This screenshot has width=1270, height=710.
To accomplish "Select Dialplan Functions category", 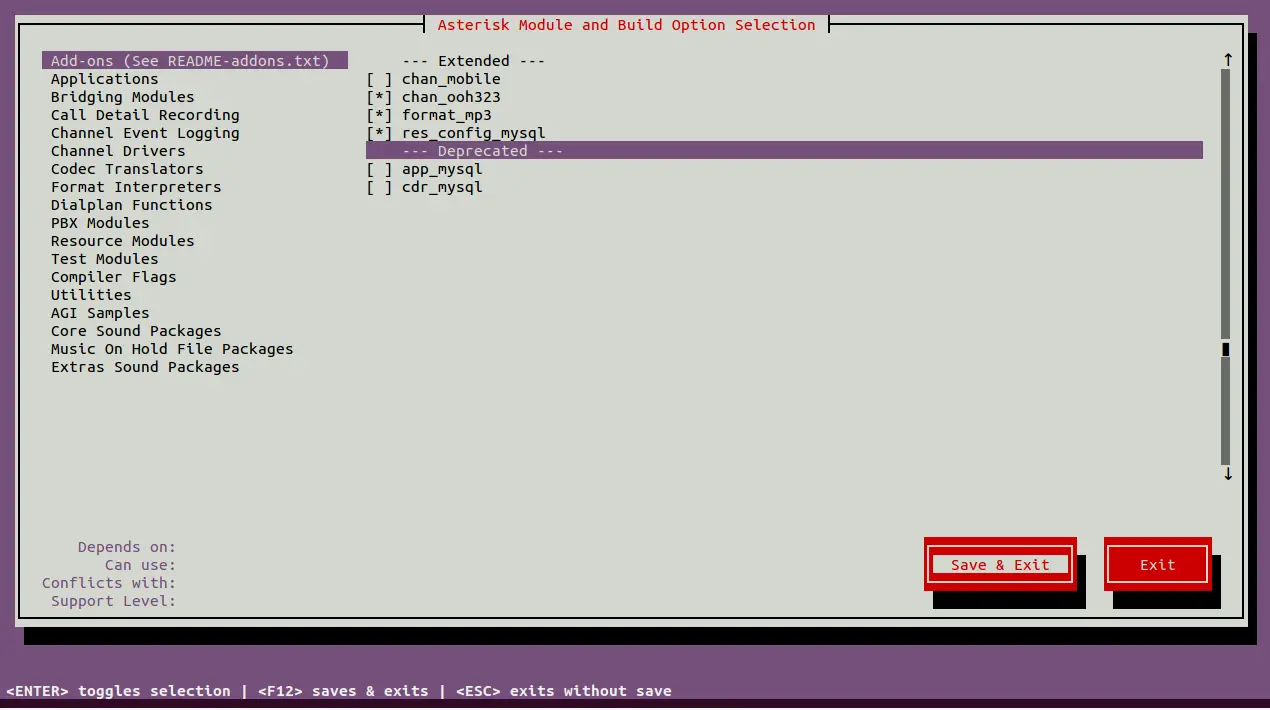I will click(131, 205).
